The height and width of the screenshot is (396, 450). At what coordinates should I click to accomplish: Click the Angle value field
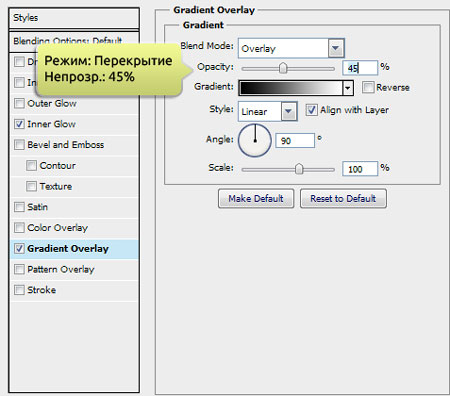point(295,141)
